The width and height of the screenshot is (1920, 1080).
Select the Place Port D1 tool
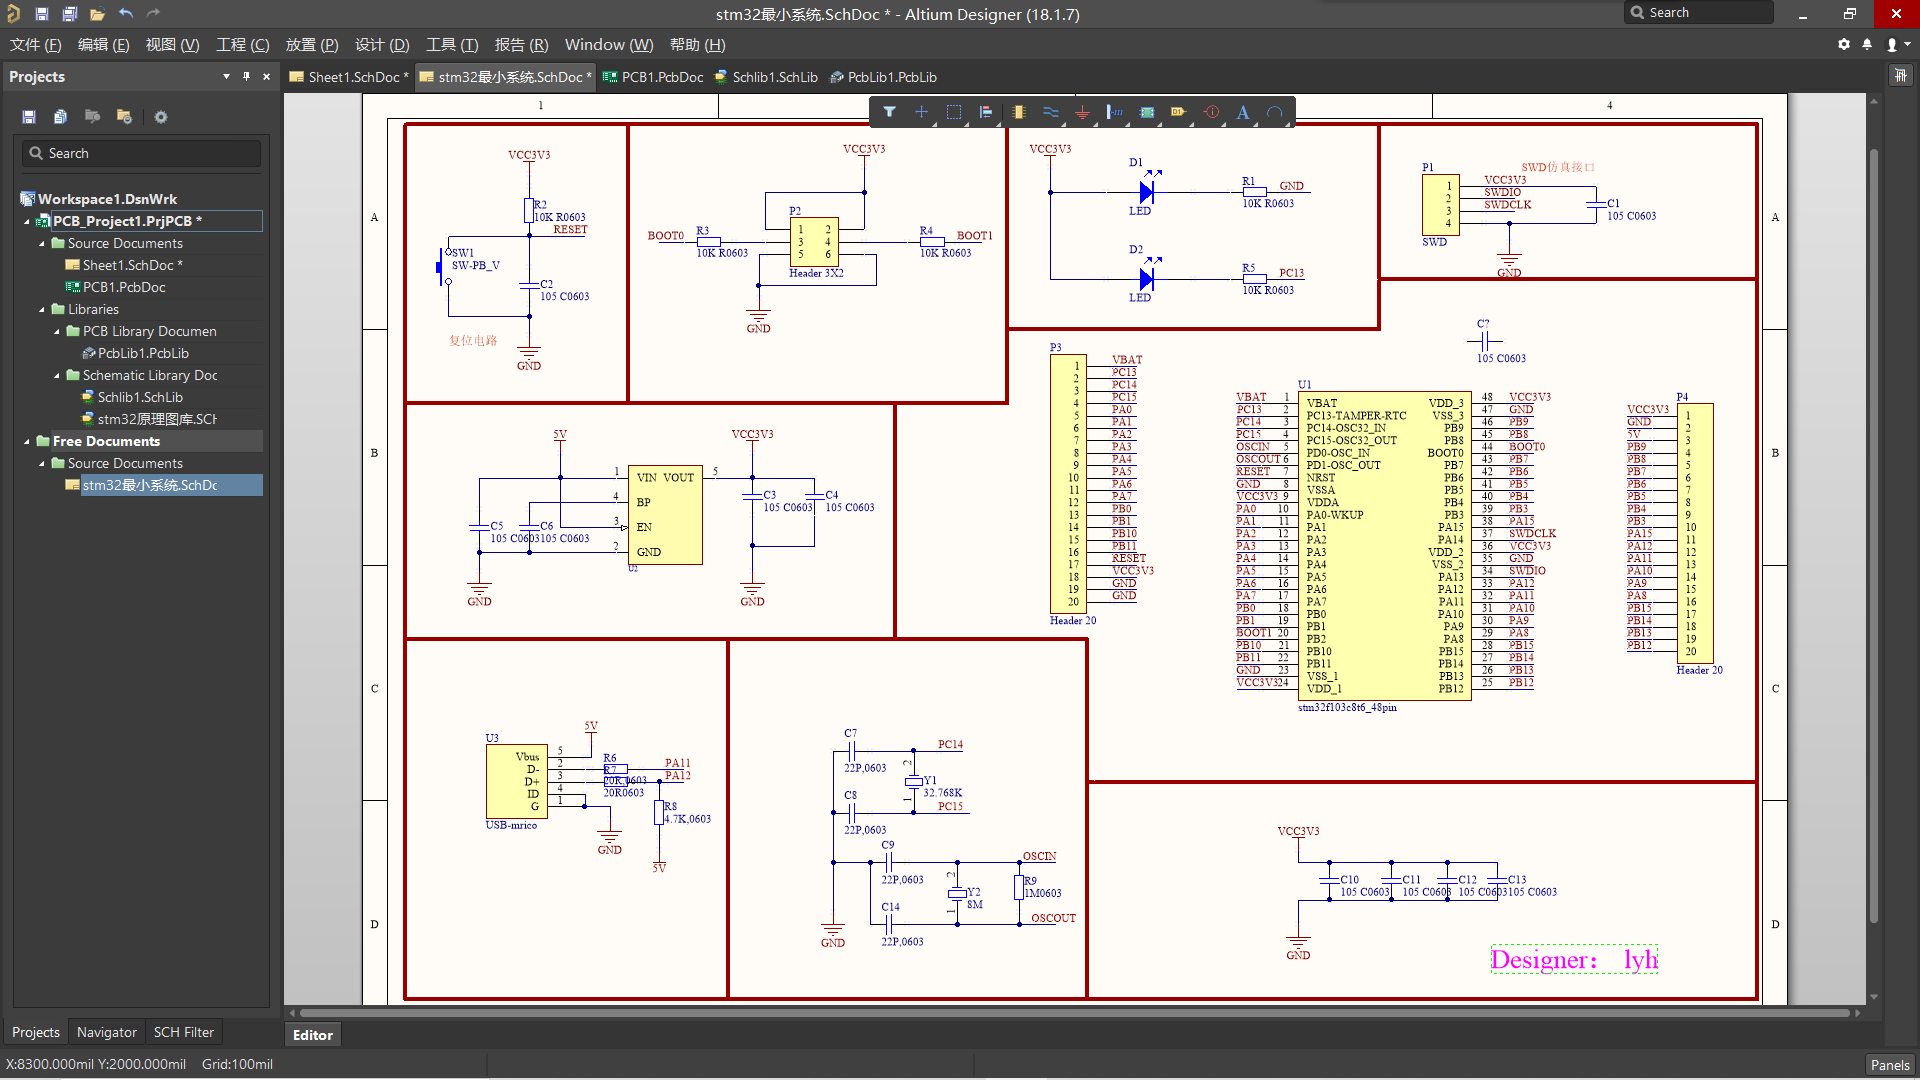(1179, 112)
